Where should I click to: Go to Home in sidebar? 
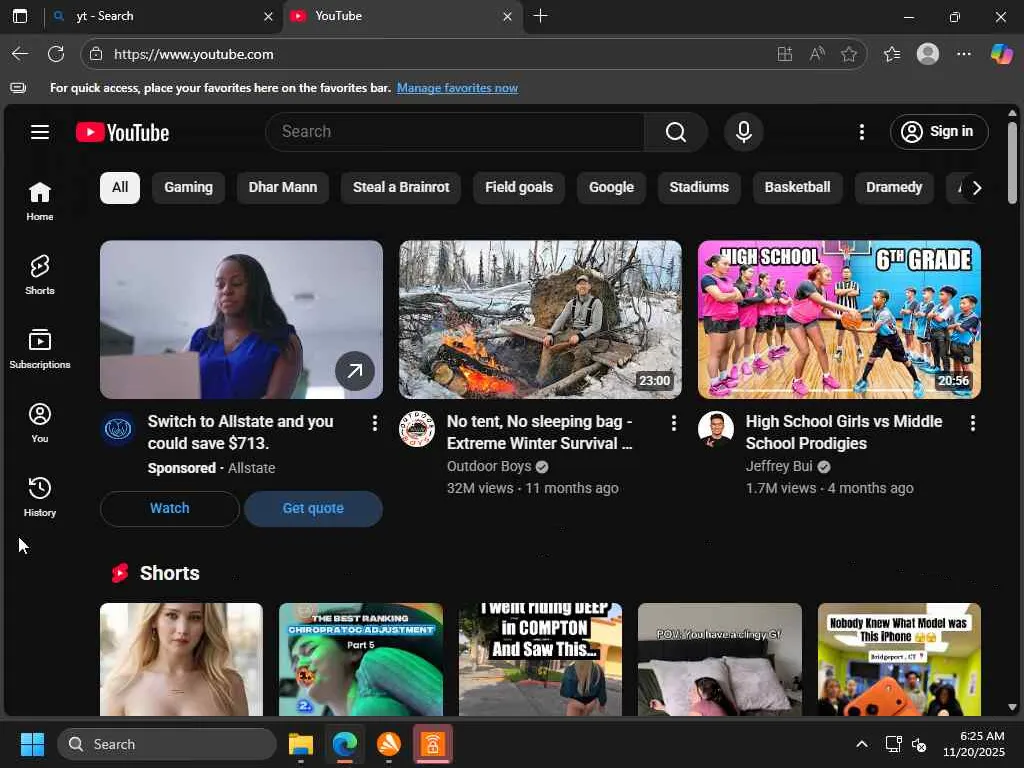click(x=40, y=201)
